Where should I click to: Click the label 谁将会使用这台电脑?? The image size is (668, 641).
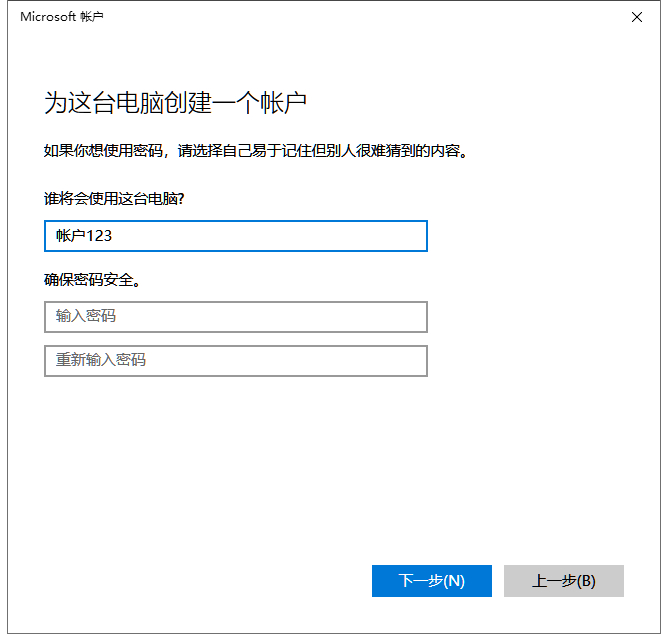point(115,198)
